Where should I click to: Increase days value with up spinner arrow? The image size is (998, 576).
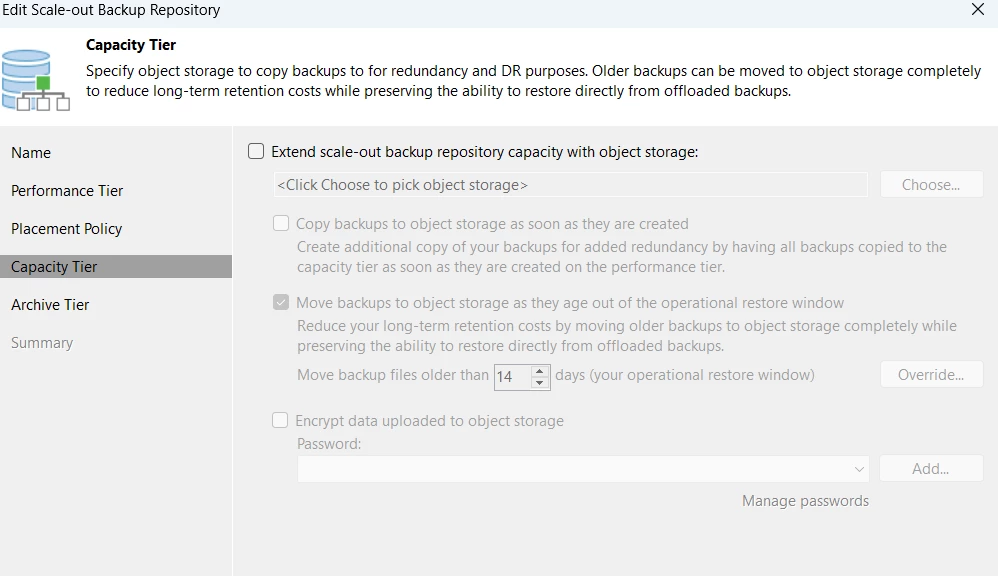540,371
